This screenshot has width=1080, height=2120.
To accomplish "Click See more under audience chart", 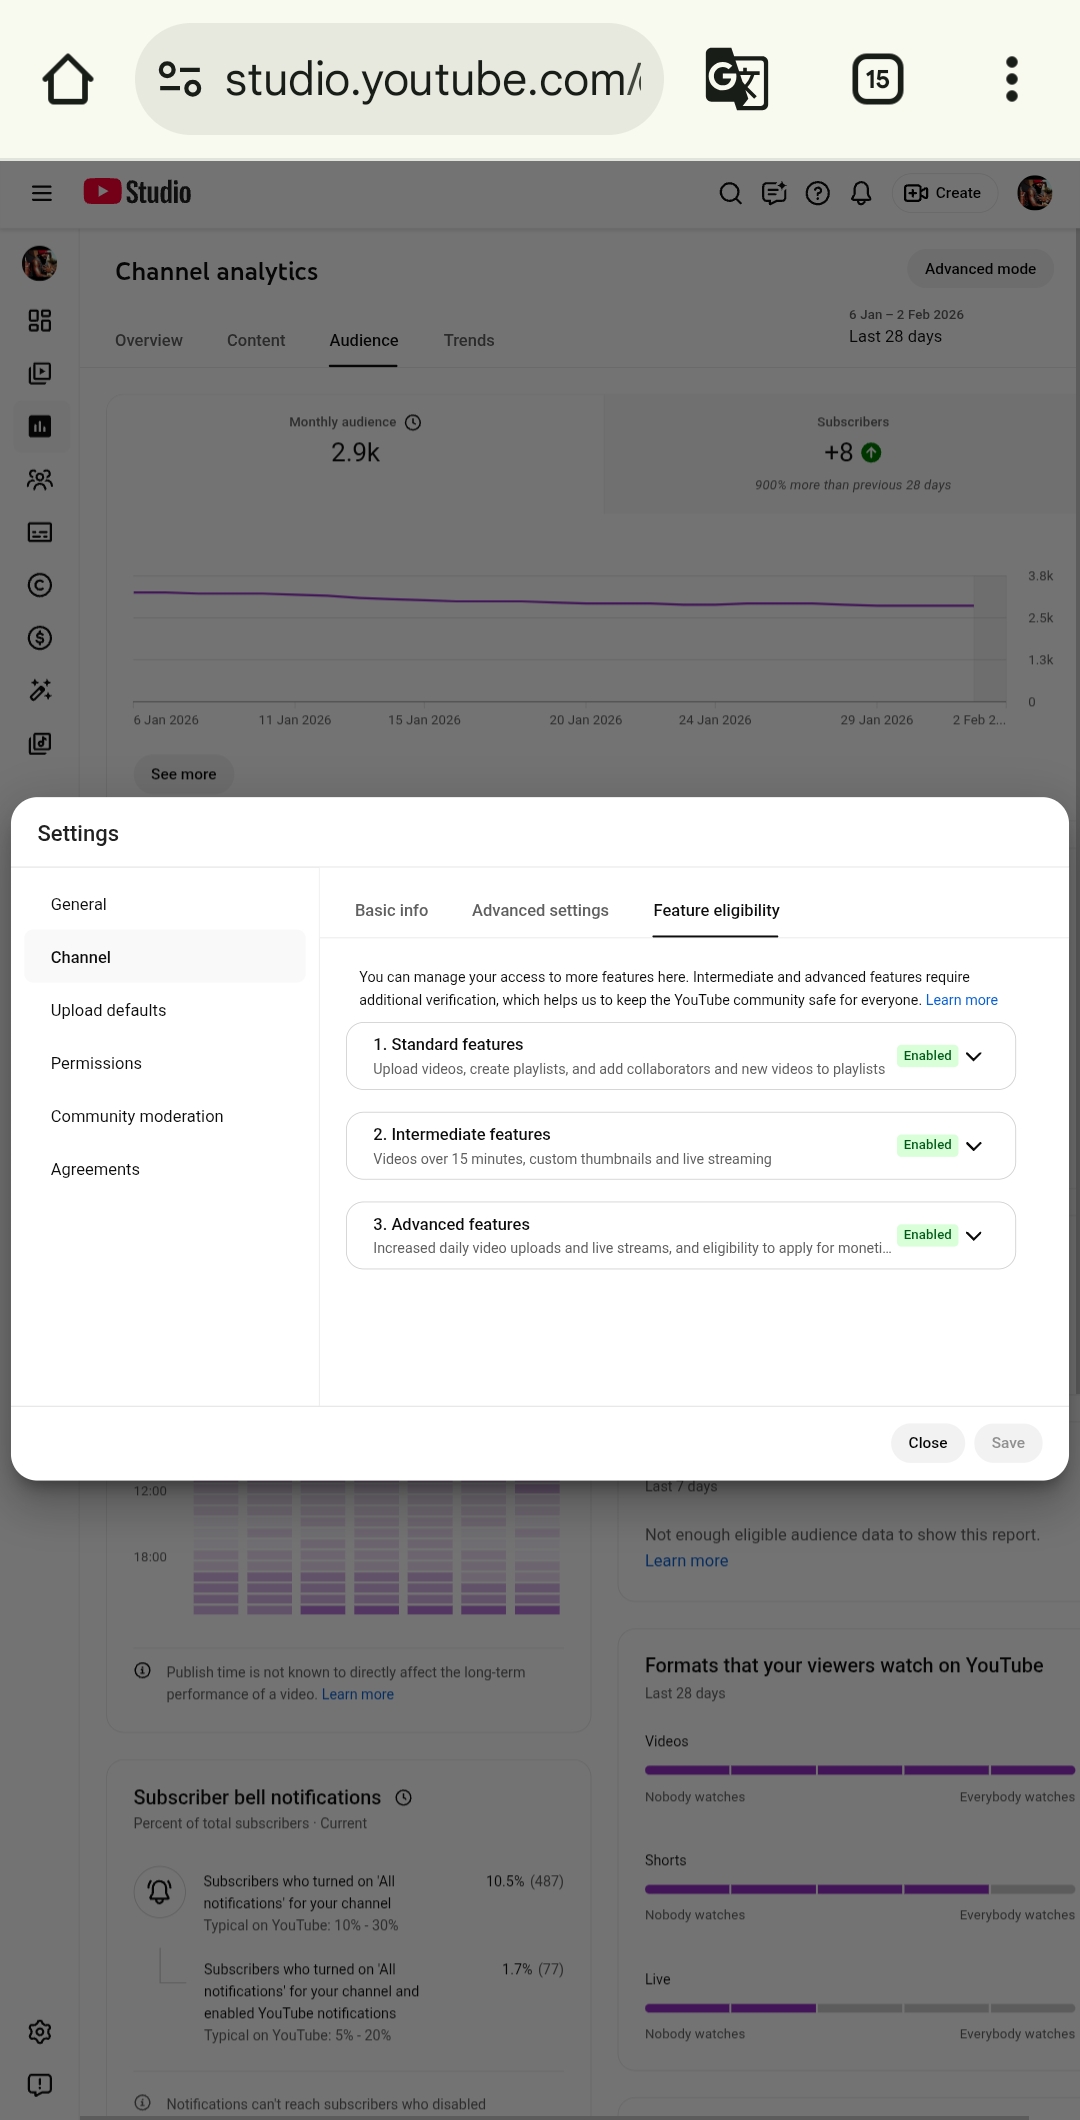I will pyautogui.click(x=183, y=774).
